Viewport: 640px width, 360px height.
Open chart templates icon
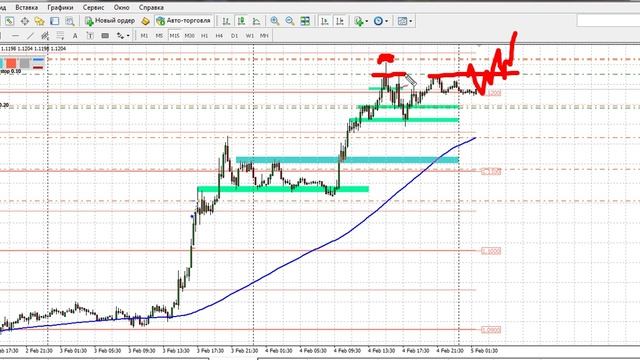pyautogui.click(x=402, y=21)
